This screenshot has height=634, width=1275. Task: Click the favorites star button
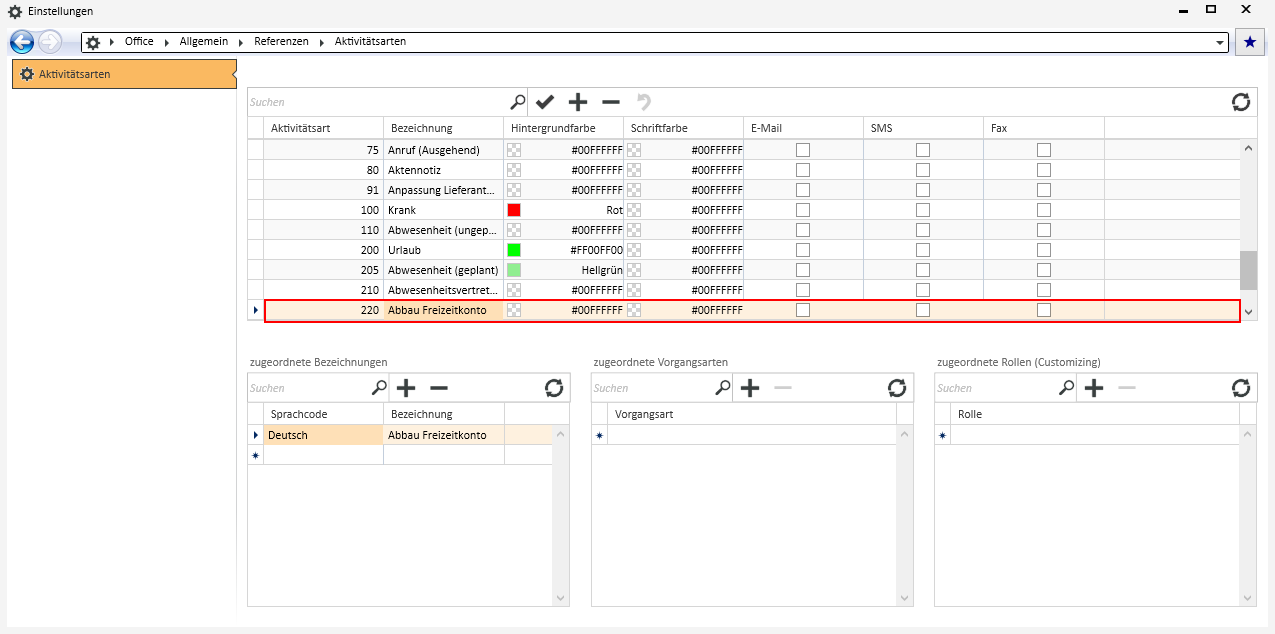click(x=1249, y=42)
